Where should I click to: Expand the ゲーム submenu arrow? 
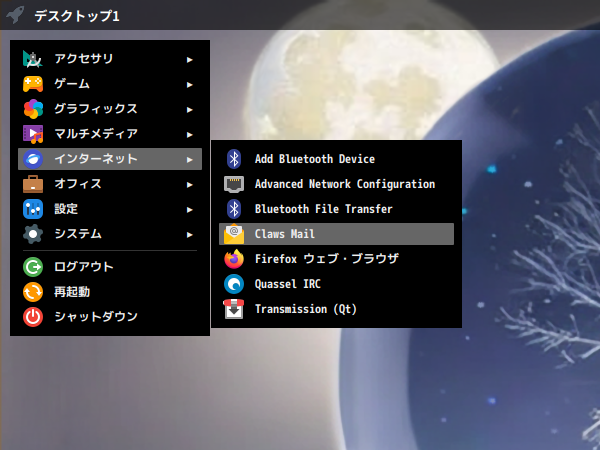click(x=189, y=85)
